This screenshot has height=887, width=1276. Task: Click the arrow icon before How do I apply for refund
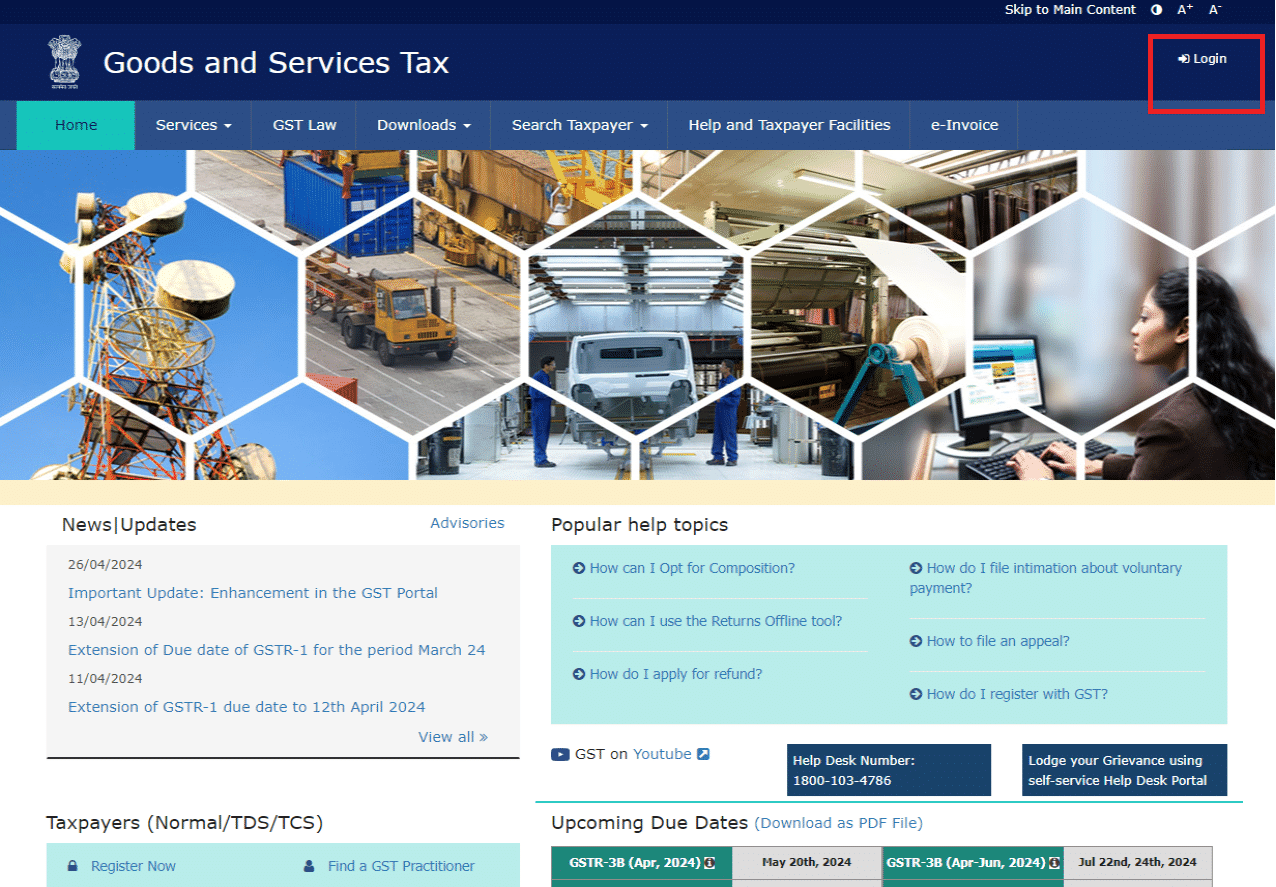[x=577, y=674]
